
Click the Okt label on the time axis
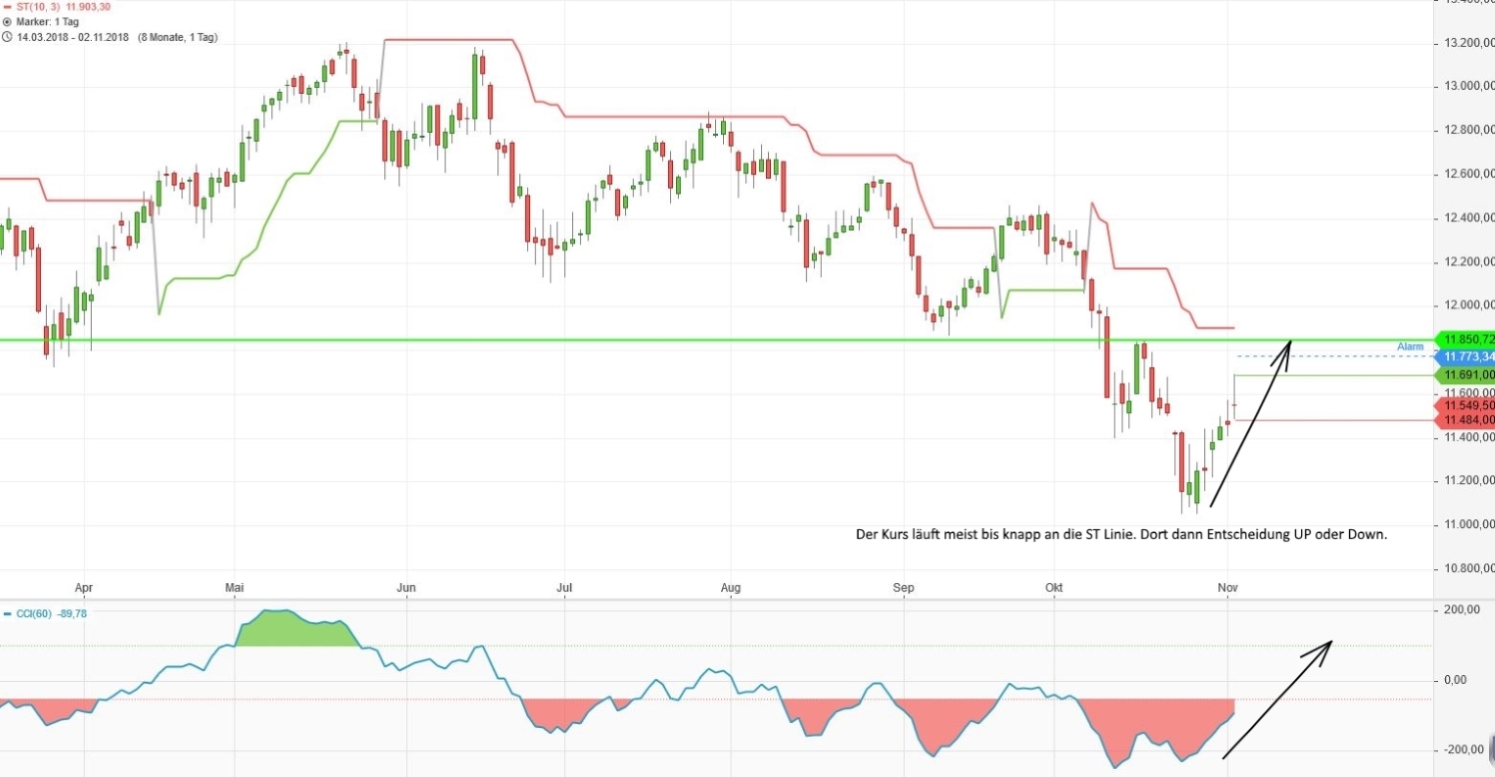pyautogui.click(x=1052, y=588)
